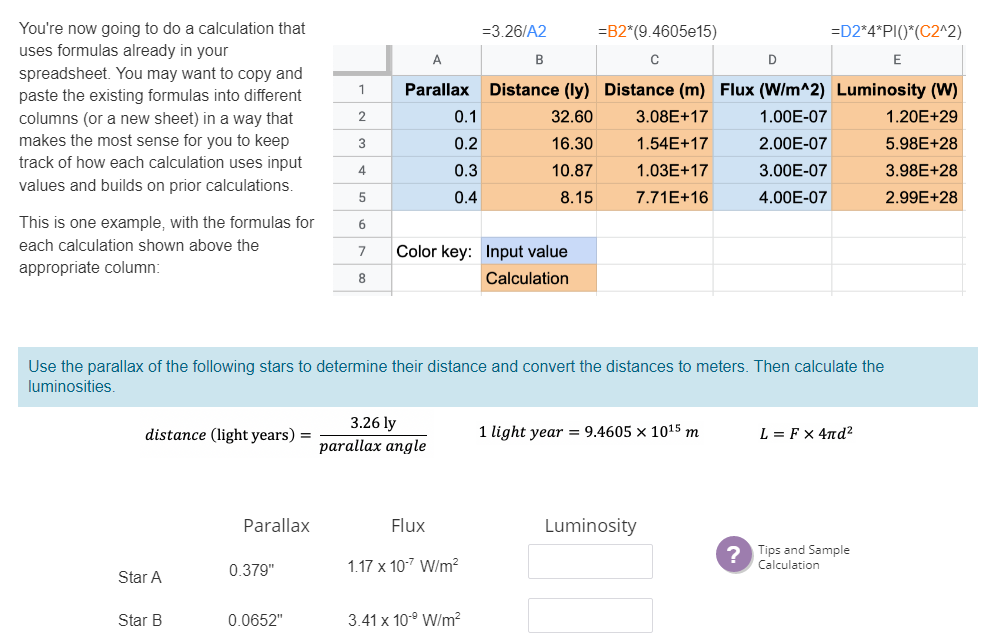This screenshot has width=985, height=634.
Task: Select row number 7
Action: tap(361, 251)
